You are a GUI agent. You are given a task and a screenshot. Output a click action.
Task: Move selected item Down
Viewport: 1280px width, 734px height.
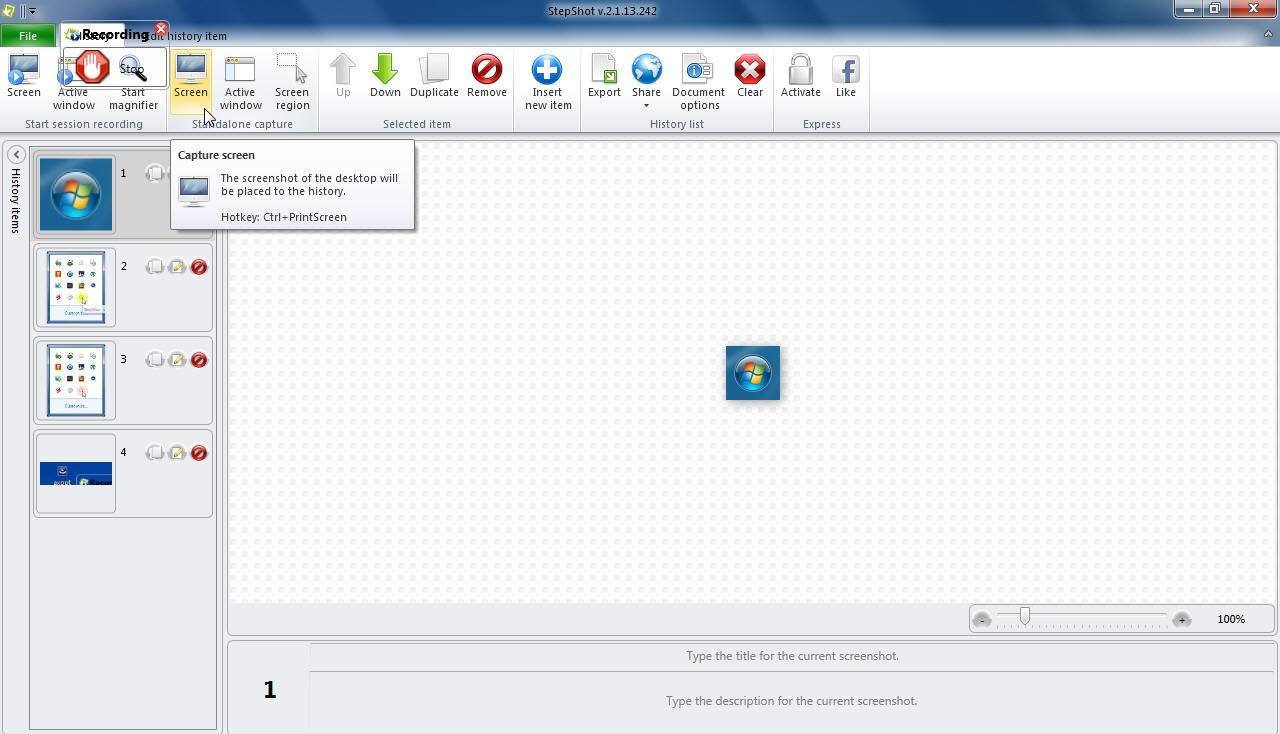[385, 77]
